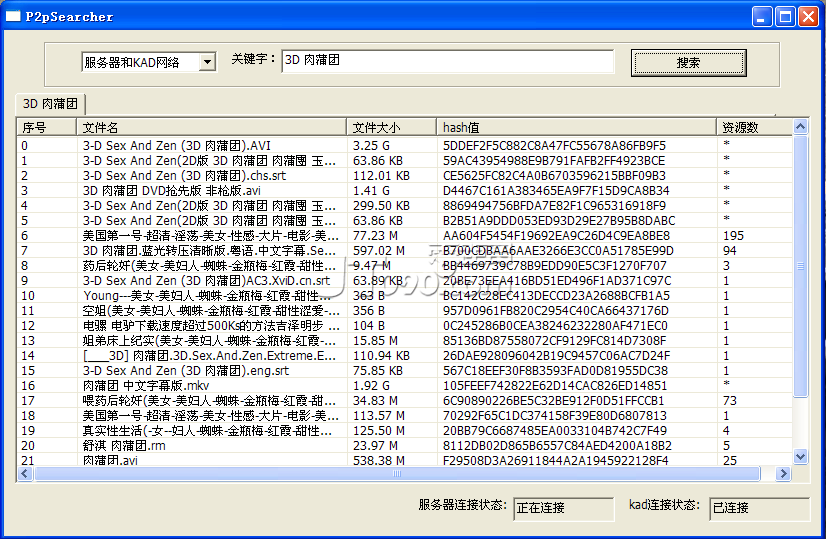Screen dimensions: 826x539
Task: Sort results by the 序号 column header
Action: coord(47,127)
